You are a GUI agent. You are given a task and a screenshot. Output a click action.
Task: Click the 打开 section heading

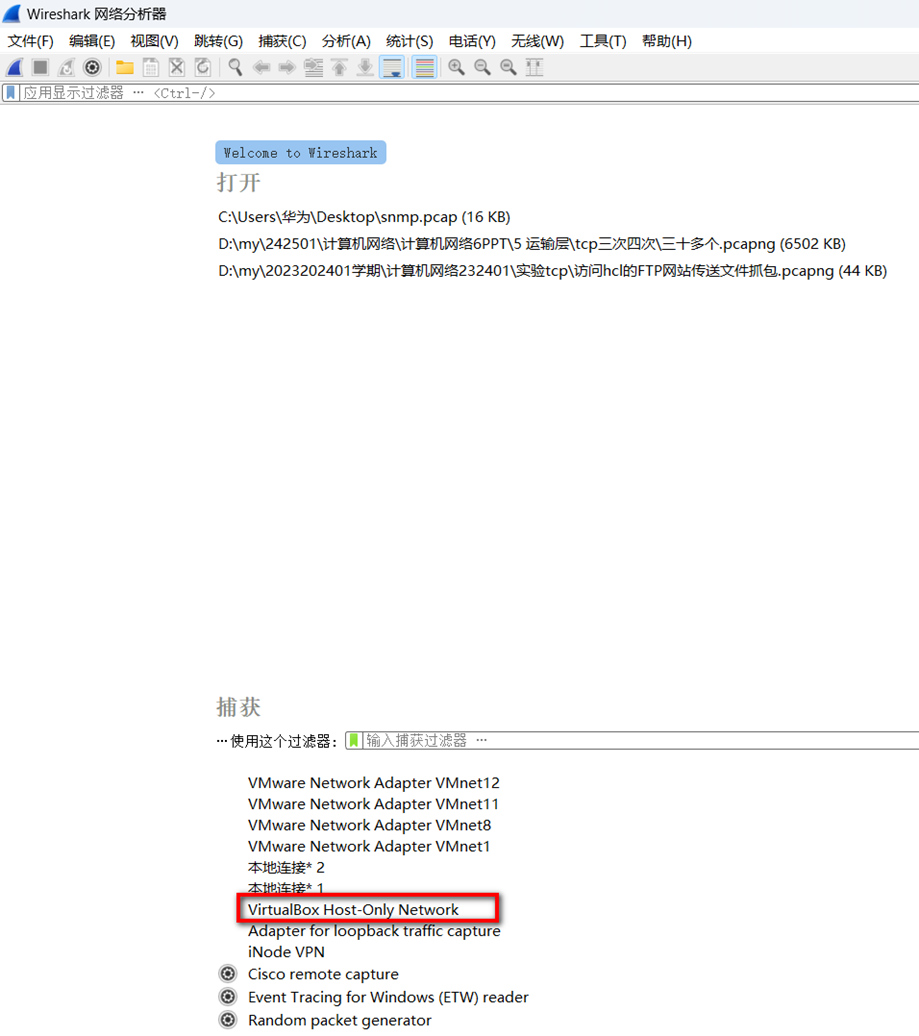[x=239, y=182]
